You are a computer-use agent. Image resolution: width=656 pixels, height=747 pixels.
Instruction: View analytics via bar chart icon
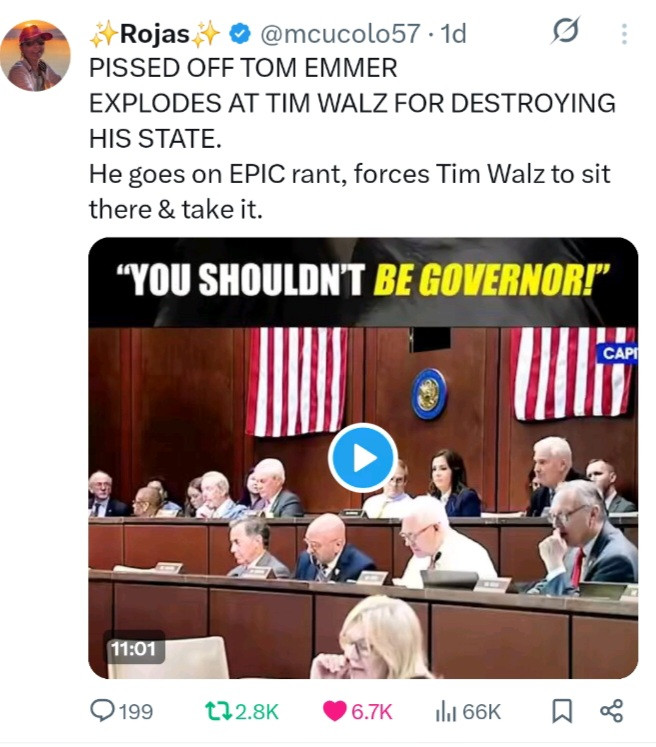[446, 712]
